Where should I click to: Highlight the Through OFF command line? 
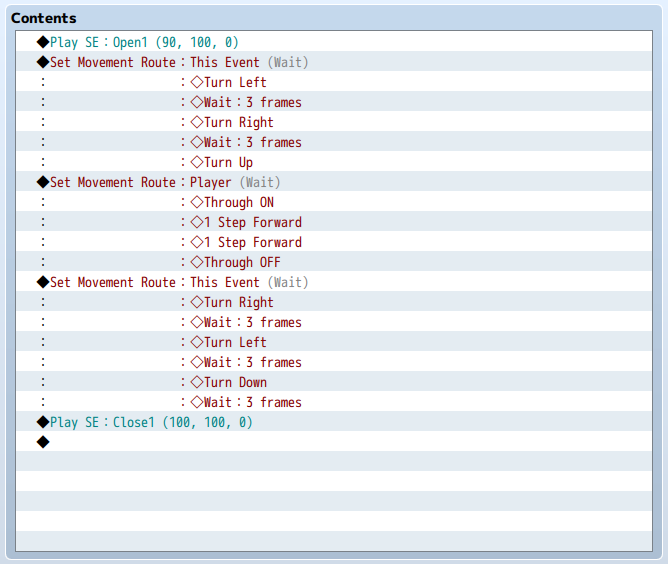coord(242,262)
